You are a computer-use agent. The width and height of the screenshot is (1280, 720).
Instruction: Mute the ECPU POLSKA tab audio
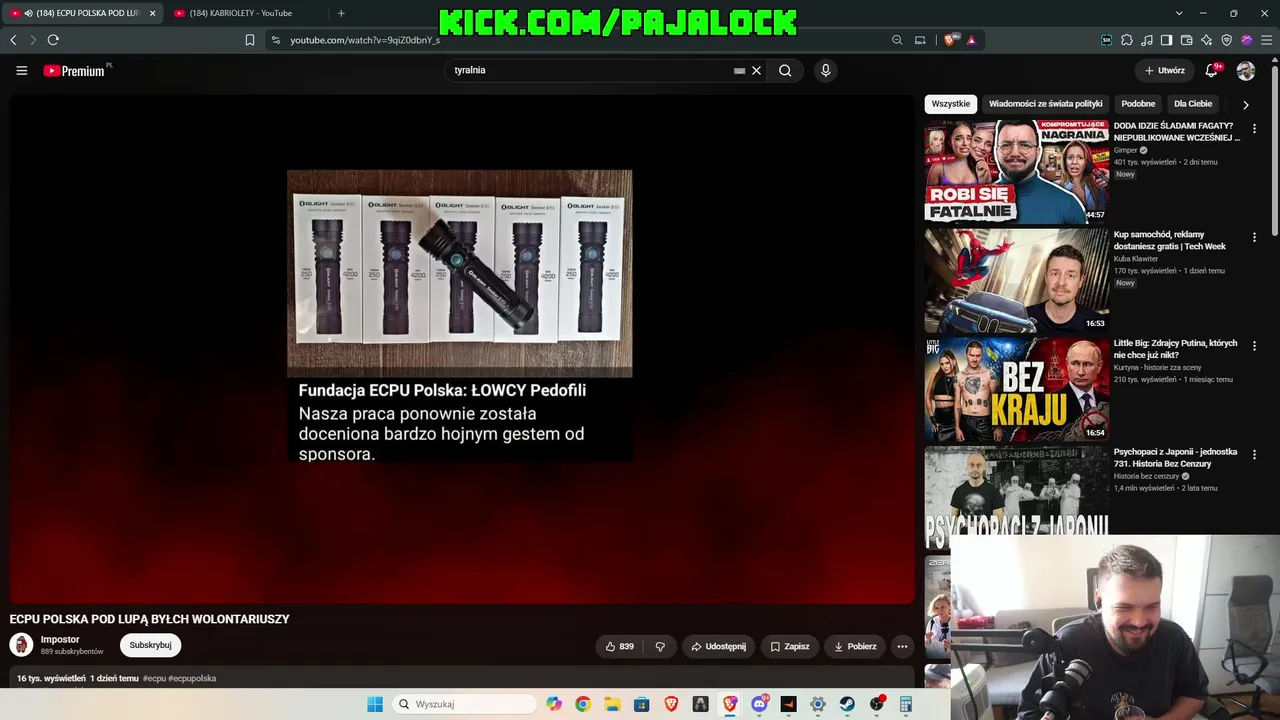pos(27,13)
